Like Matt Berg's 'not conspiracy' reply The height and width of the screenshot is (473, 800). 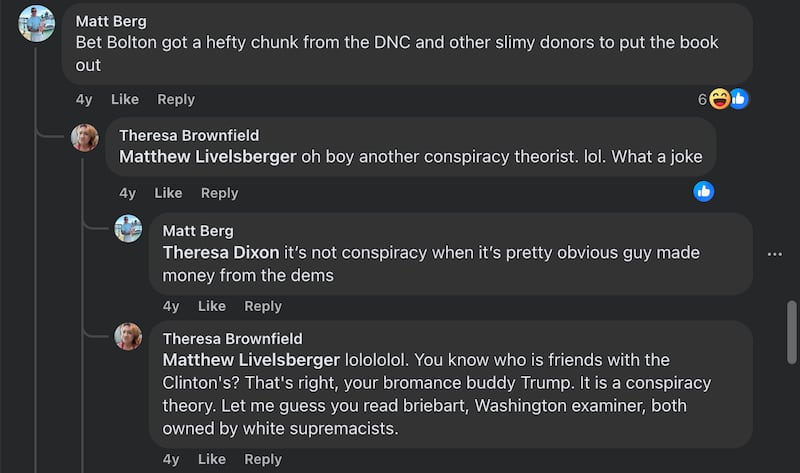212,306
